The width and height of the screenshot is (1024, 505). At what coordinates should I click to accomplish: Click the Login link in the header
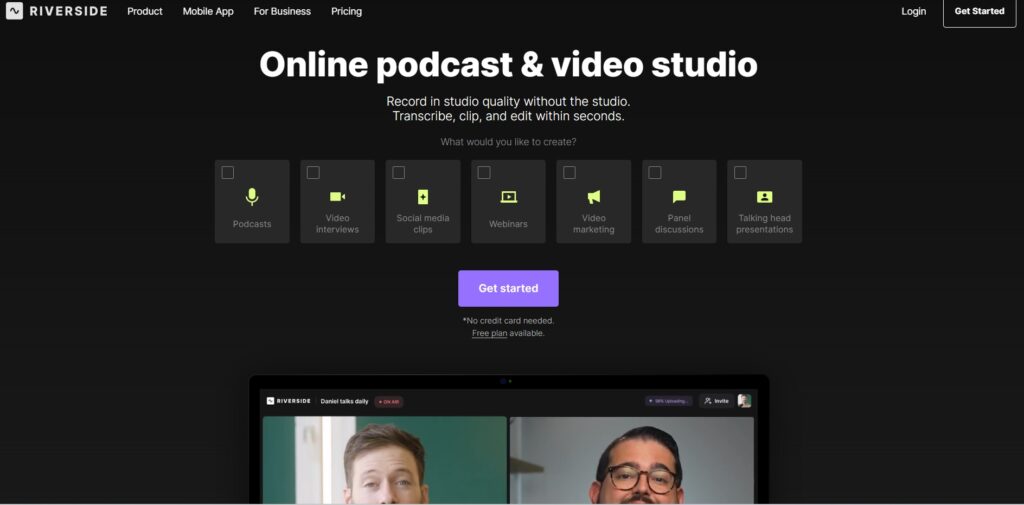pos(913,12)
